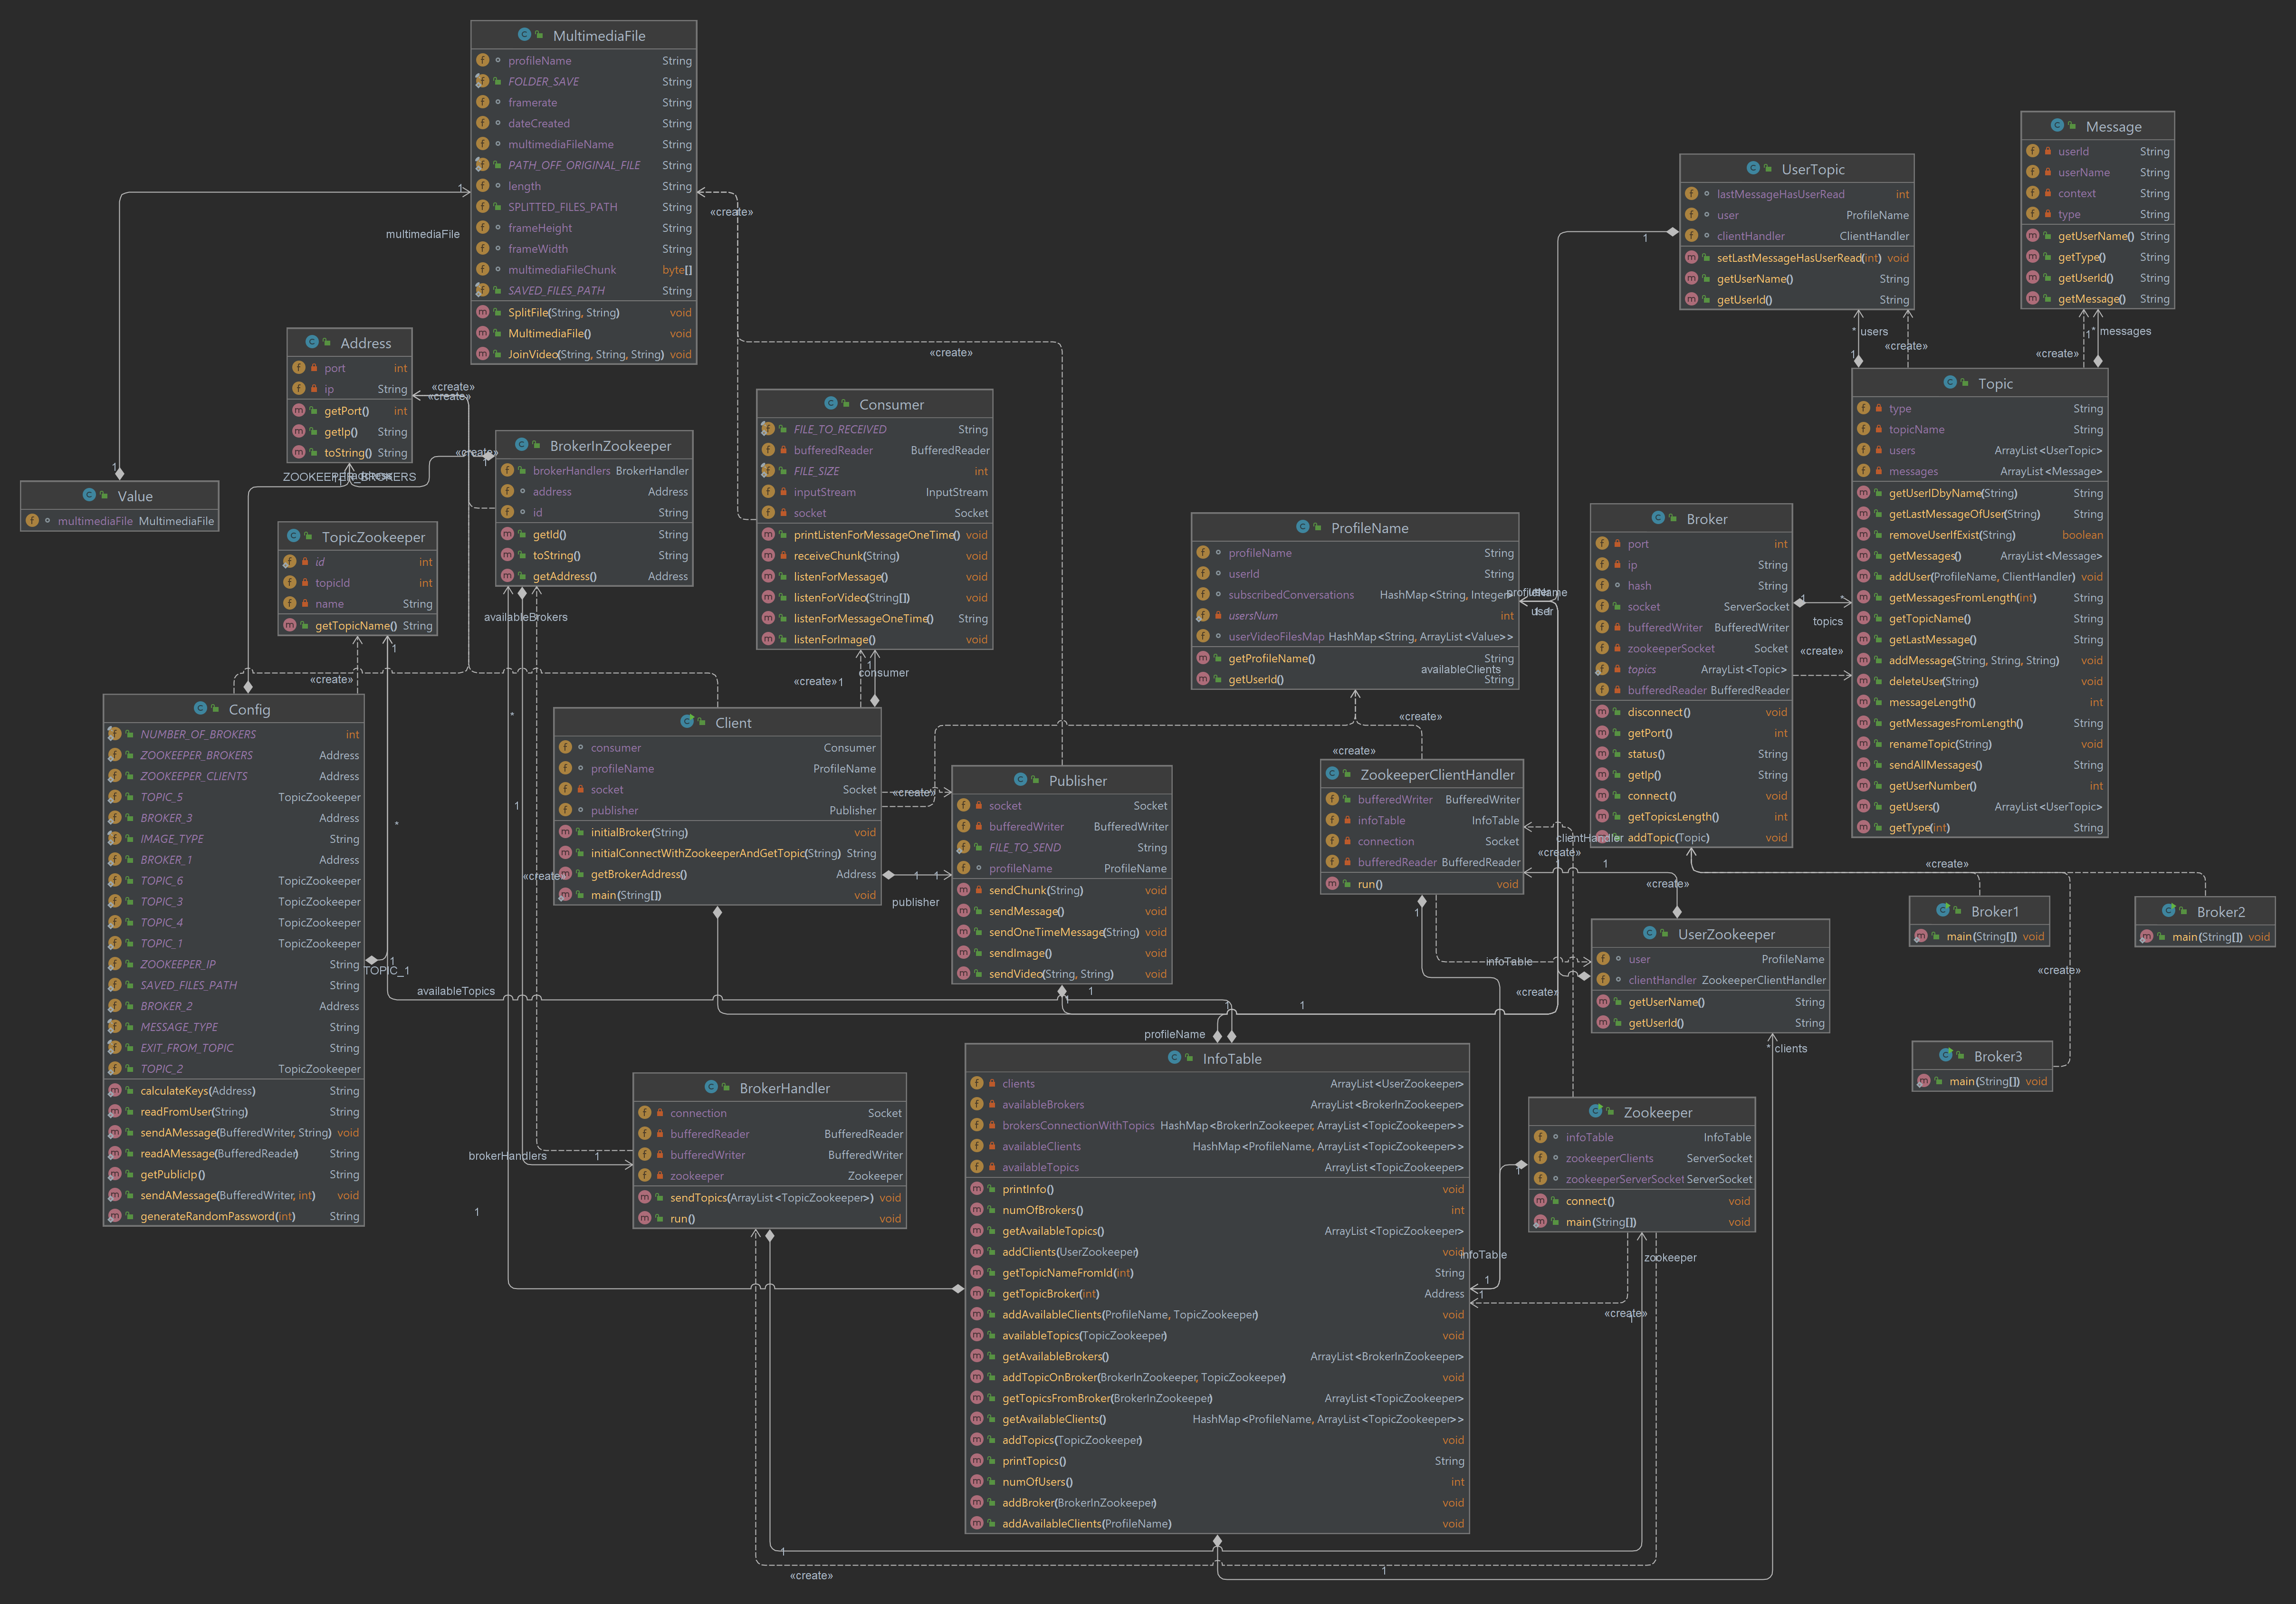
Task: Click the lock icon next to inputStream in Consumer
Action: coord(785,492)
